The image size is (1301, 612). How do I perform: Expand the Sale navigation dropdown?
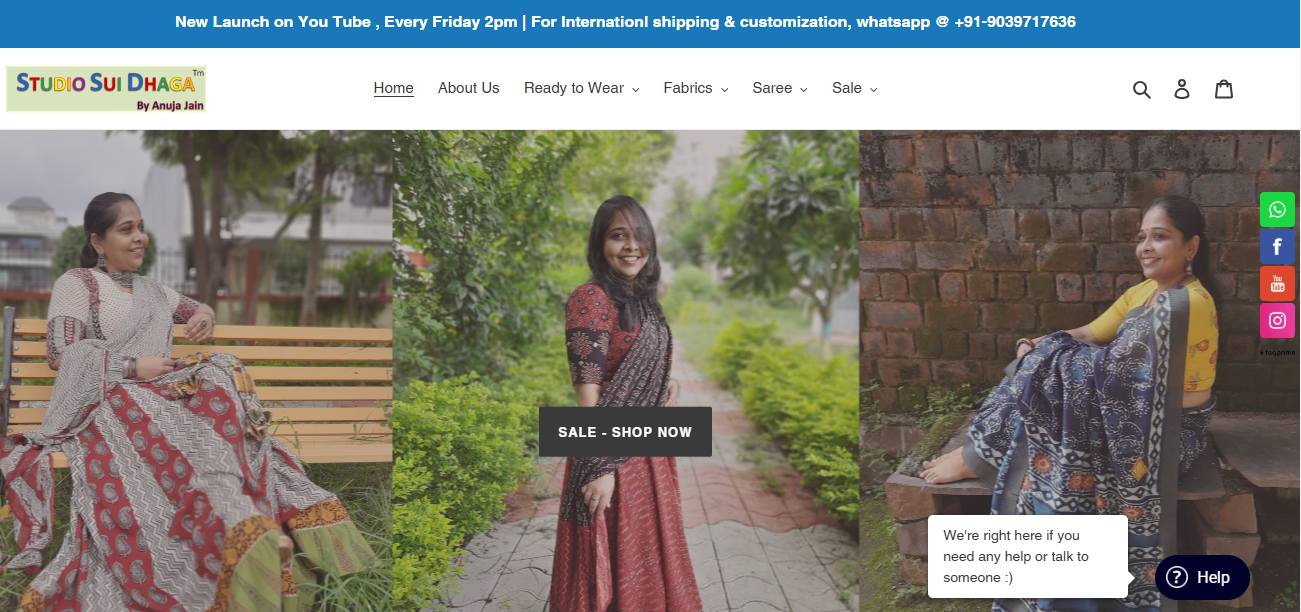point(854,88)
